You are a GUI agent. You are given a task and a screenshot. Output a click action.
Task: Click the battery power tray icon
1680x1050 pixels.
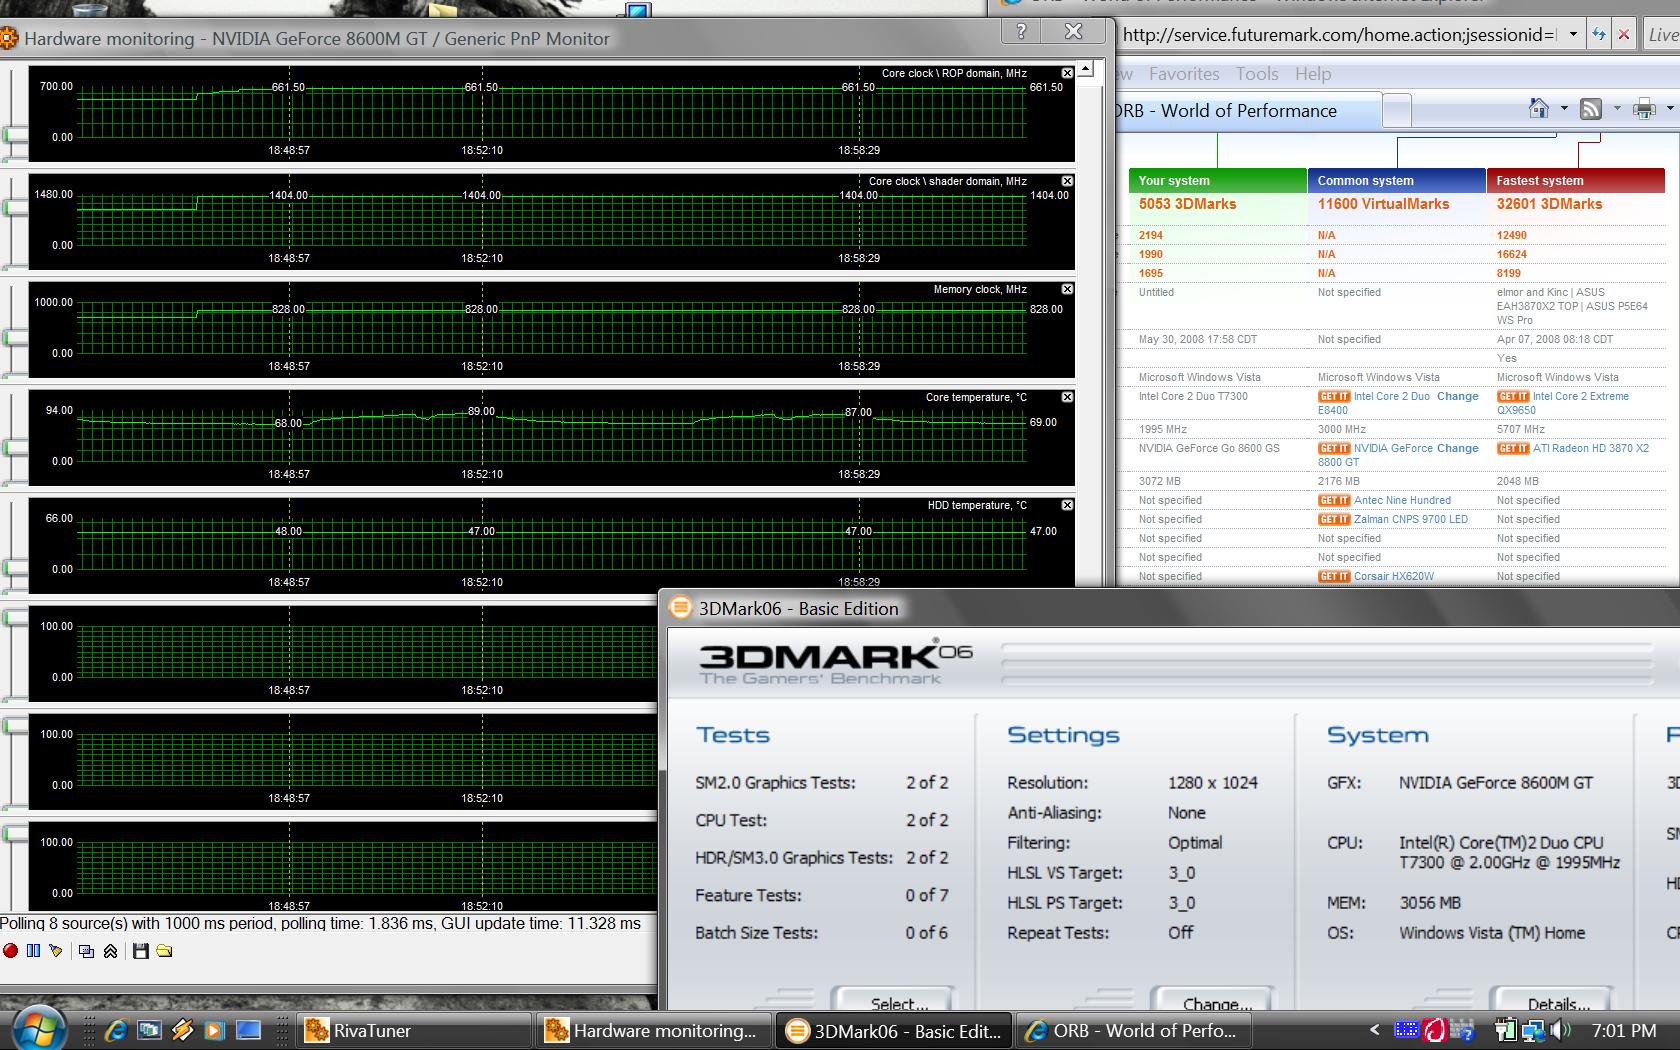(1507, 1029)
